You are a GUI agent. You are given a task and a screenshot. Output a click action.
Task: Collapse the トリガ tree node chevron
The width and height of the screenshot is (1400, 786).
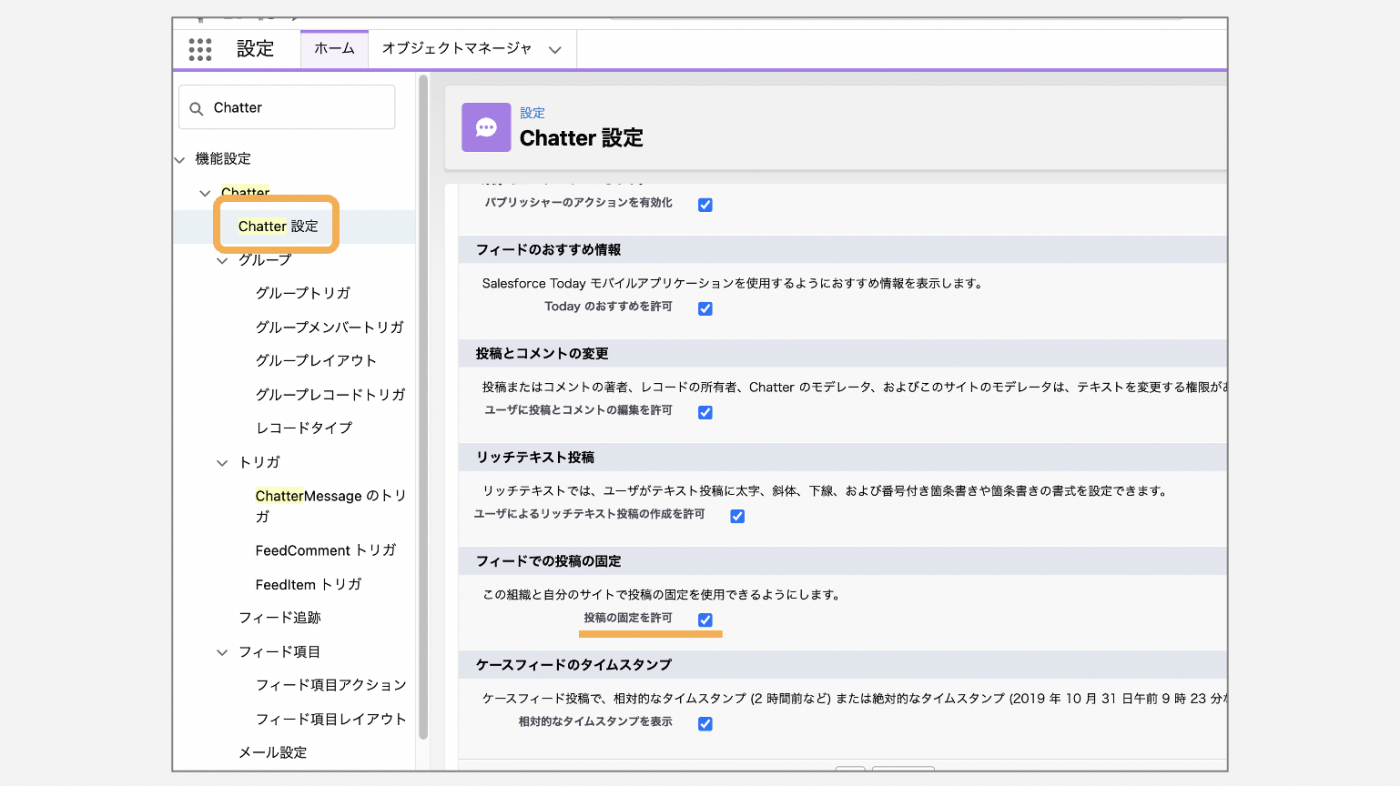222,462
